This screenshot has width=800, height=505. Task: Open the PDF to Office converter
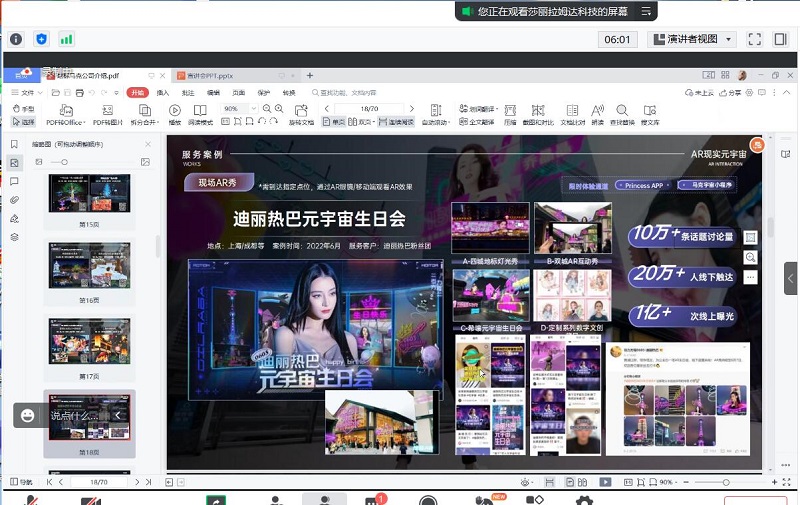tap(66, 115)
